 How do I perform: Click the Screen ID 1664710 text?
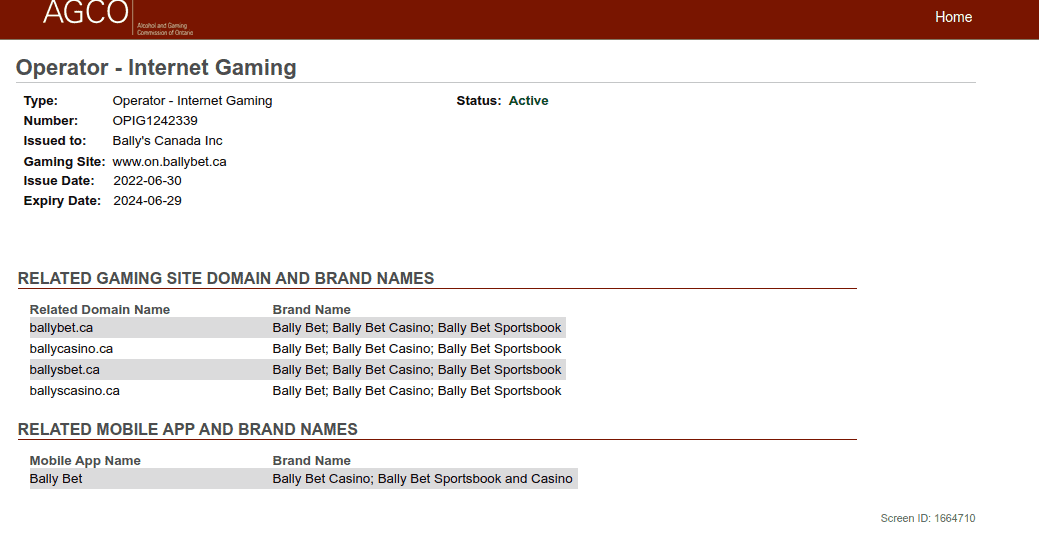927,518
